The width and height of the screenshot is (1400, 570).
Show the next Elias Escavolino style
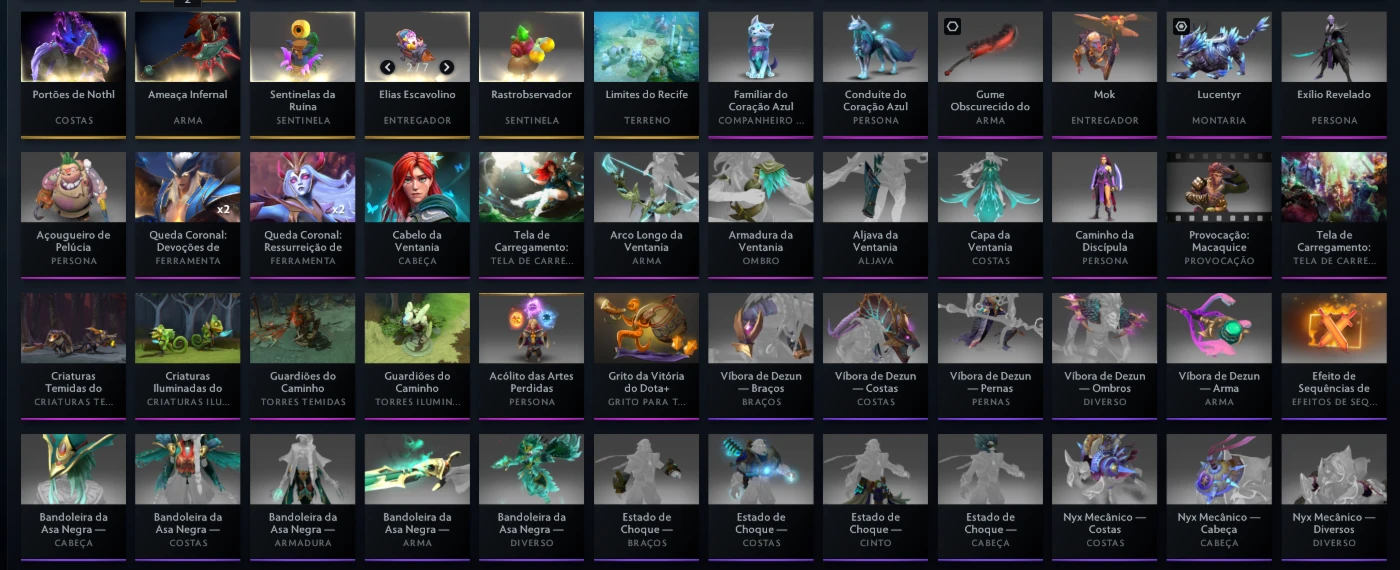click(446, 67)
